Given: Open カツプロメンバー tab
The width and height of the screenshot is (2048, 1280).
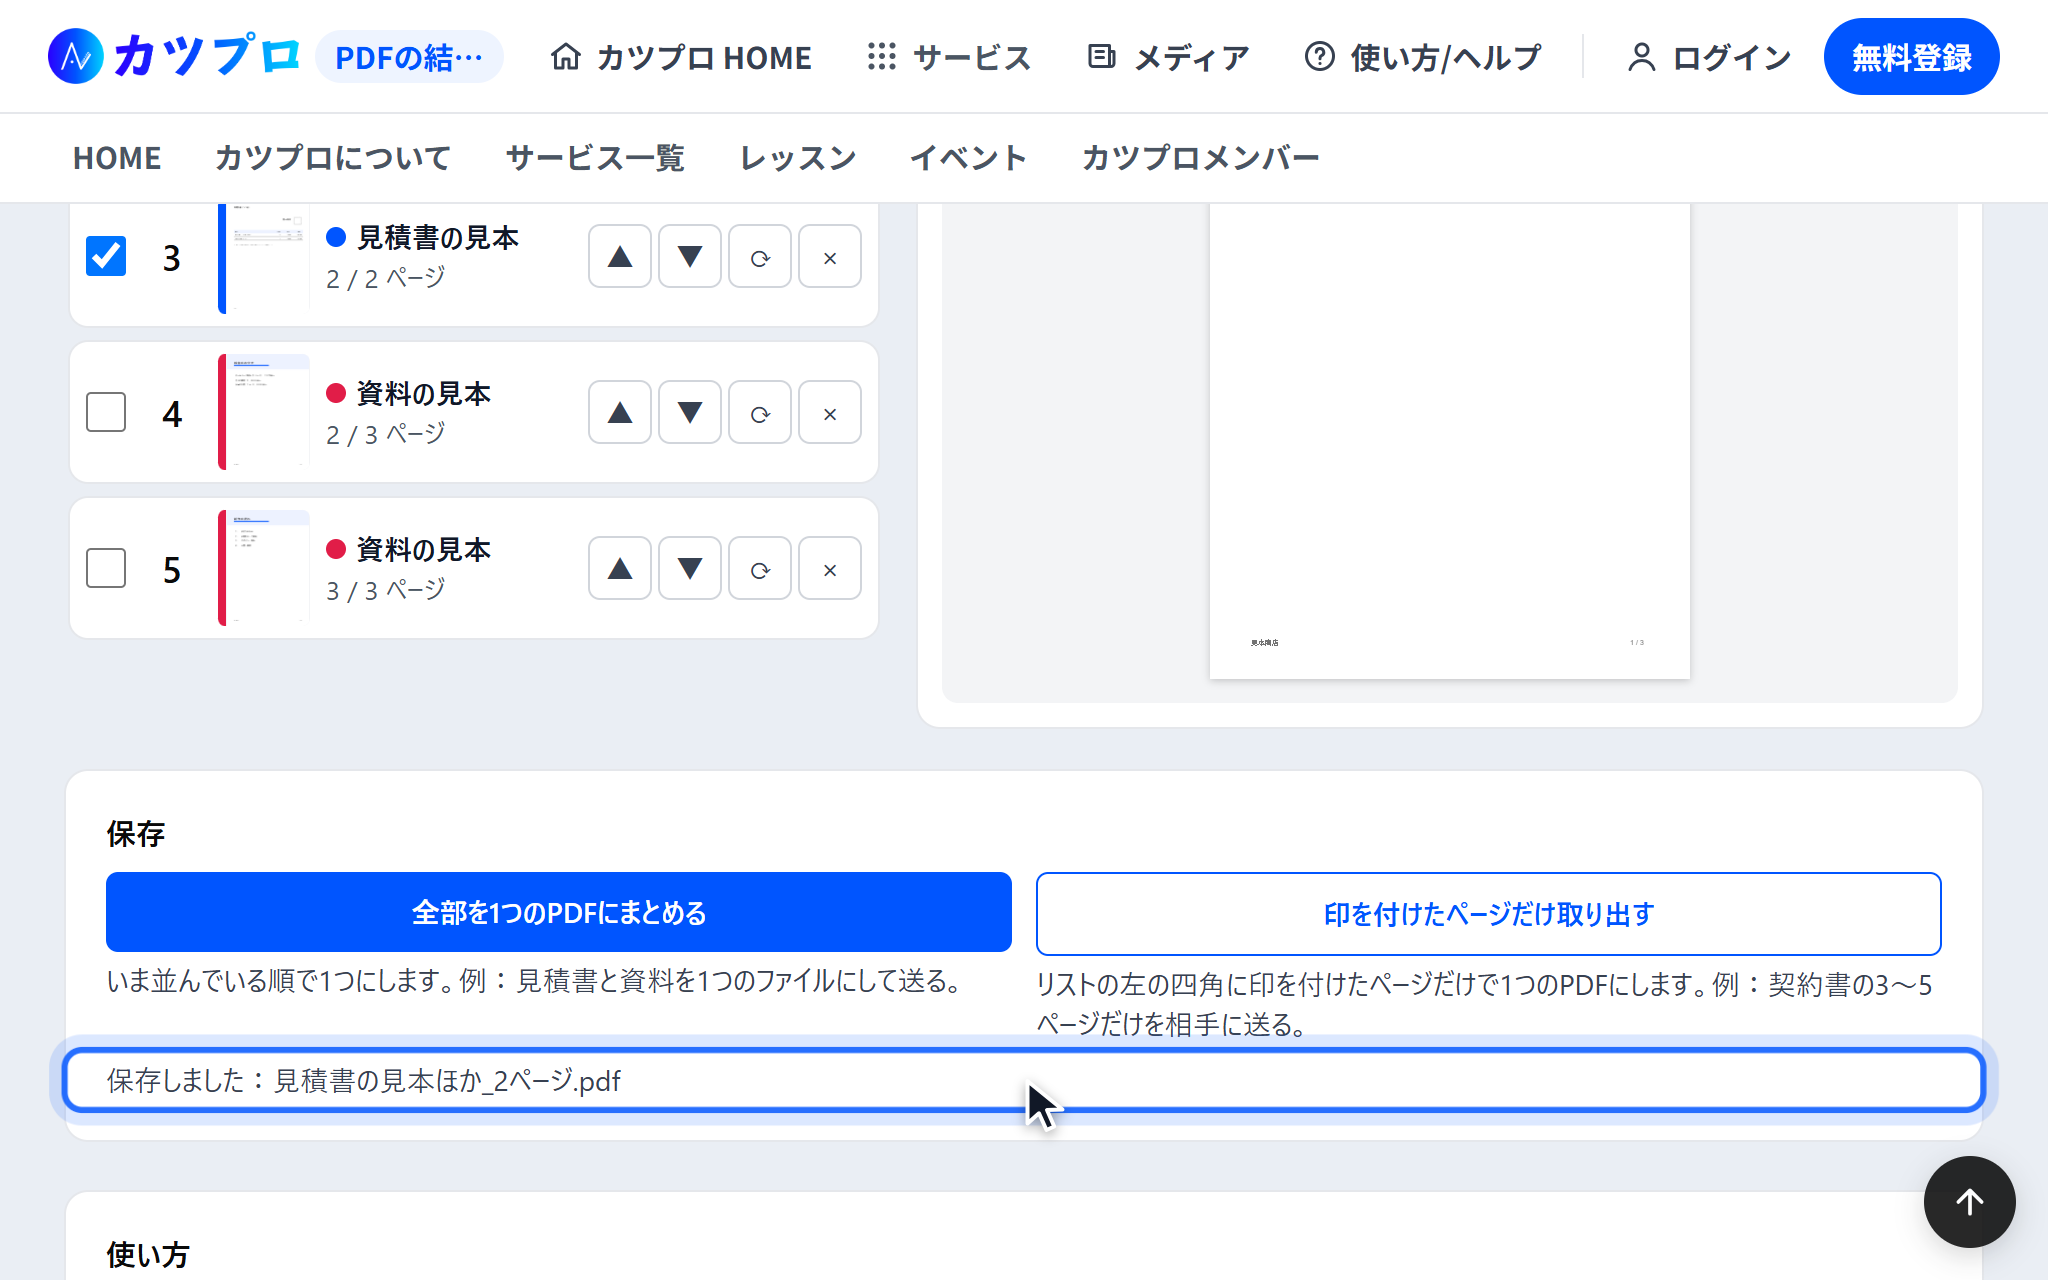Looking at the screenshot, I should point(1200,158).
